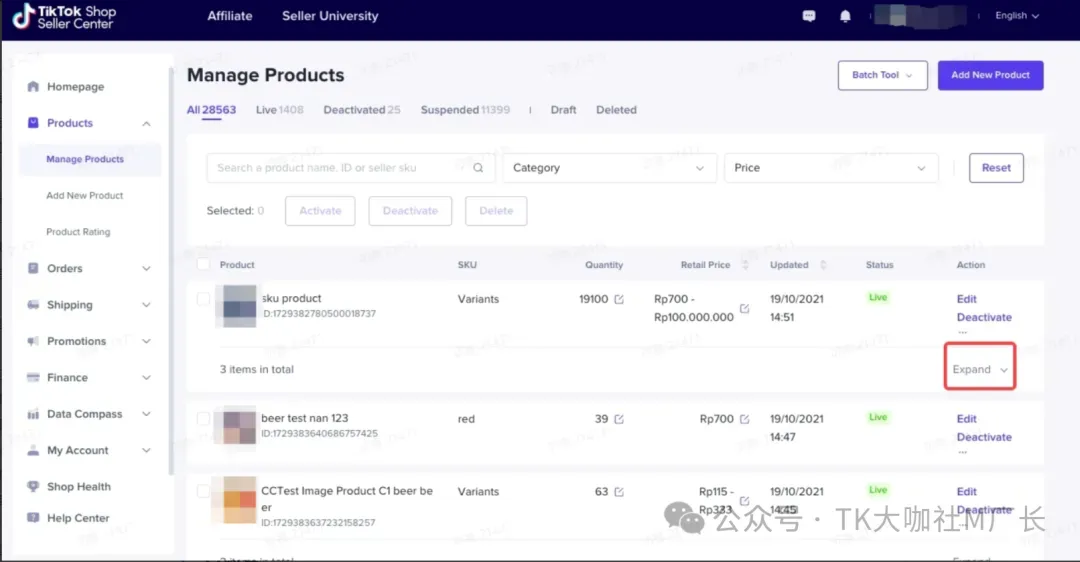Click the Products sidebar icon
This screenshot has width=1080, height=562.
pos(33,123)
